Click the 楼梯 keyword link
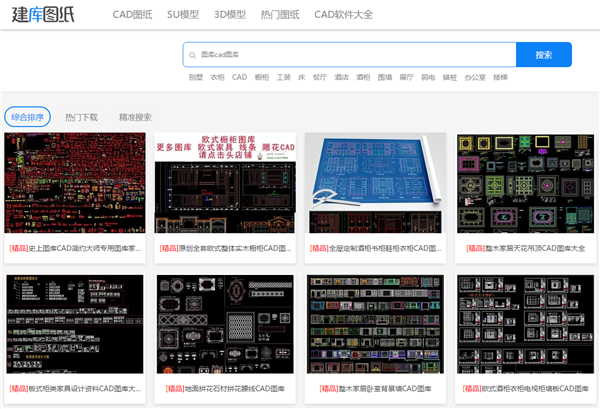This screenshot has height=409, width=600. [x=501, y=77]
